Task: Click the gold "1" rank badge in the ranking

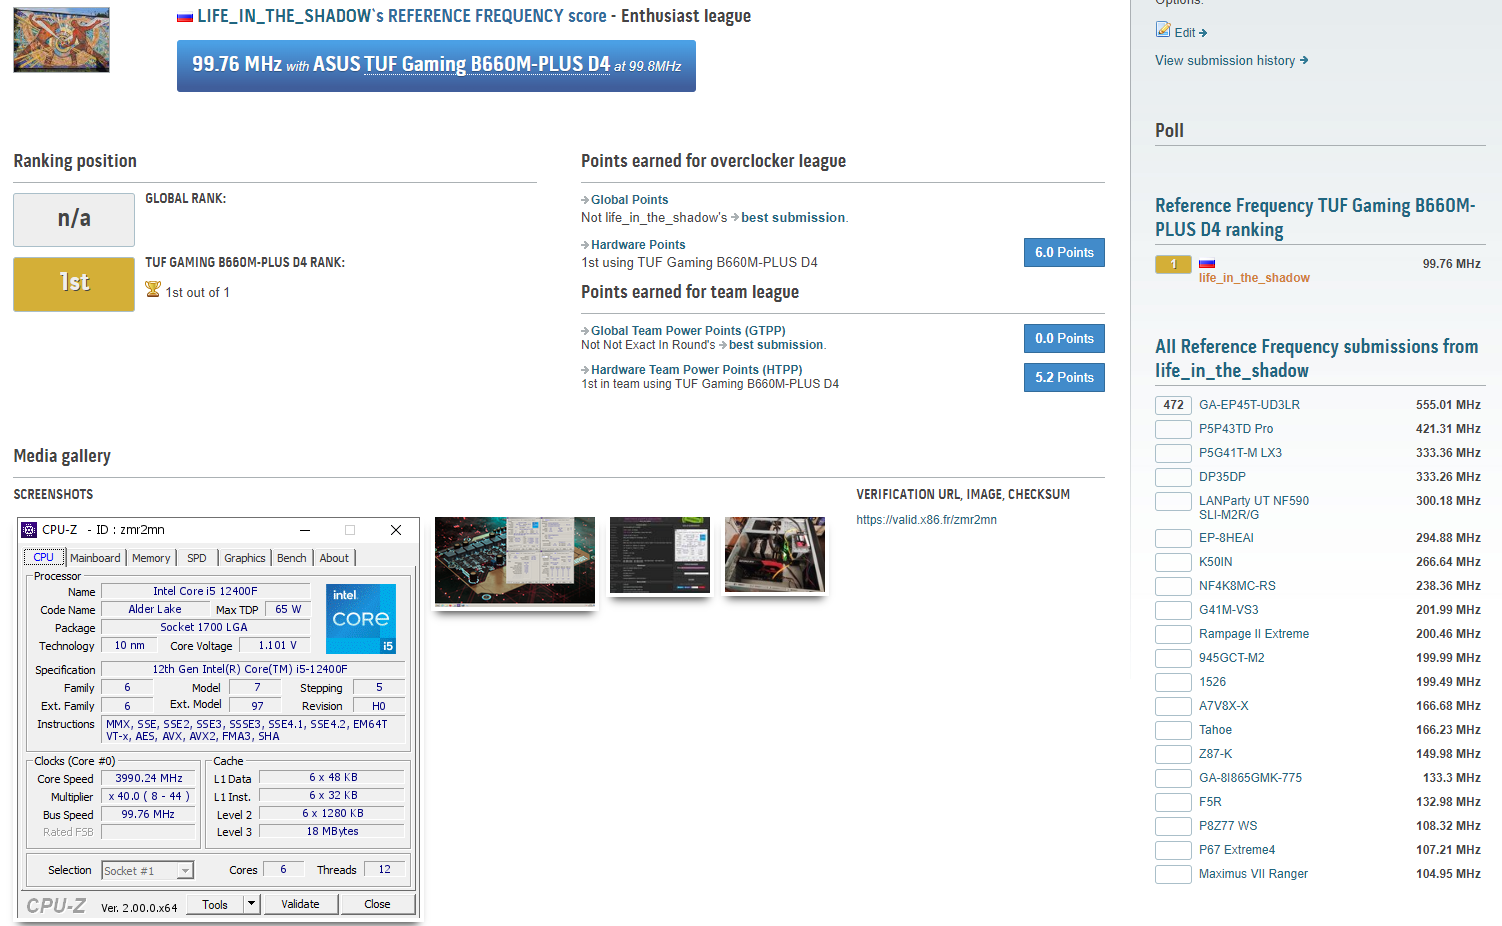Action: click(1173, 264)
